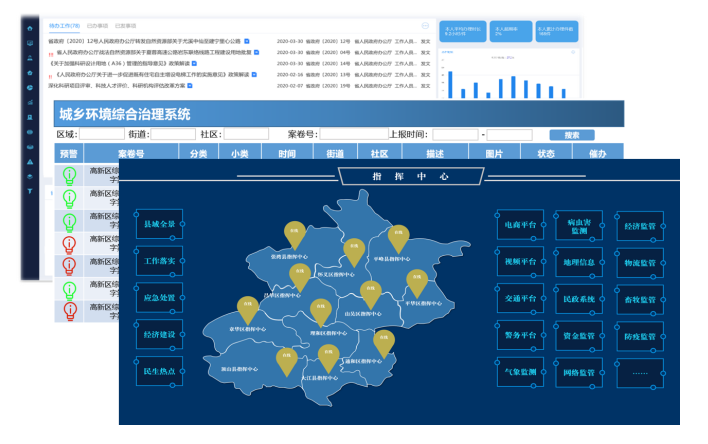Click the 搜索 search button

pos(572,135)
